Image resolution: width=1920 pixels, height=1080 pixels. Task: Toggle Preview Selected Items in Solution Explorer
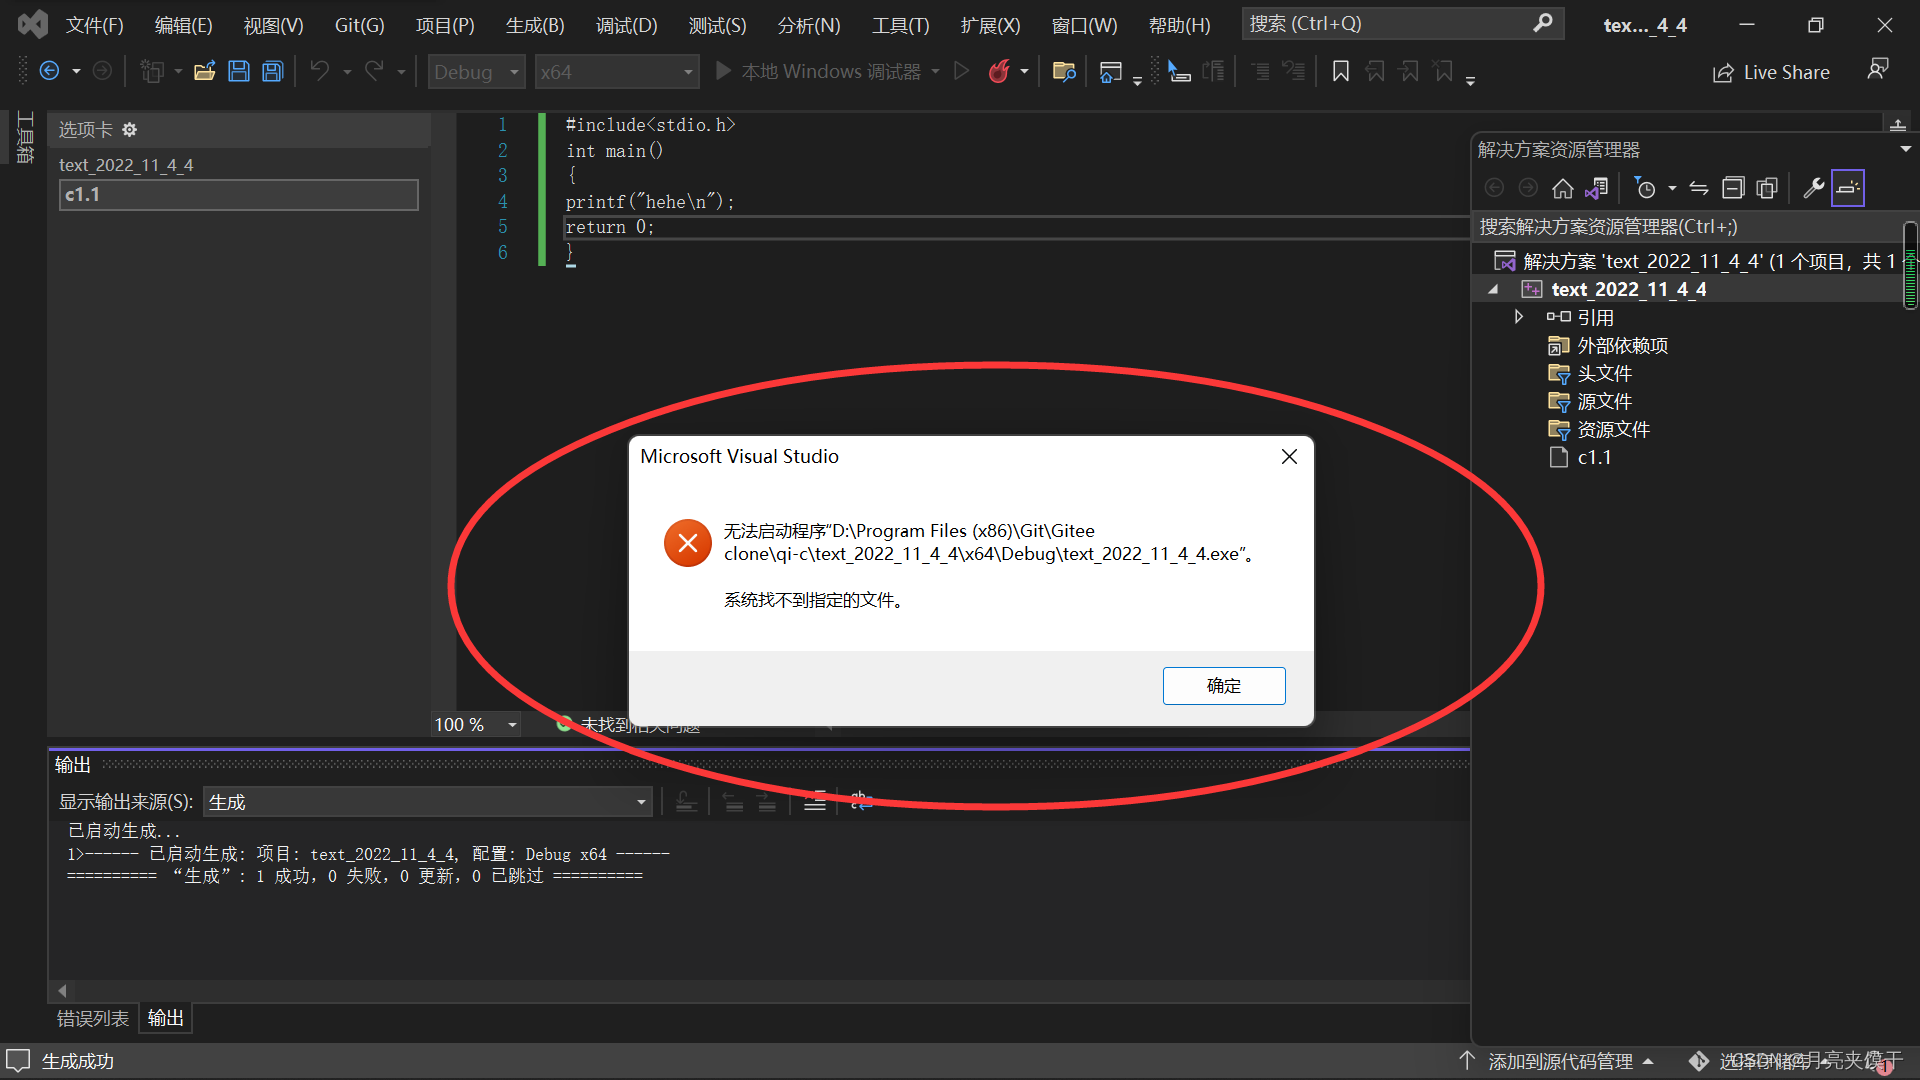(1848, 188)
